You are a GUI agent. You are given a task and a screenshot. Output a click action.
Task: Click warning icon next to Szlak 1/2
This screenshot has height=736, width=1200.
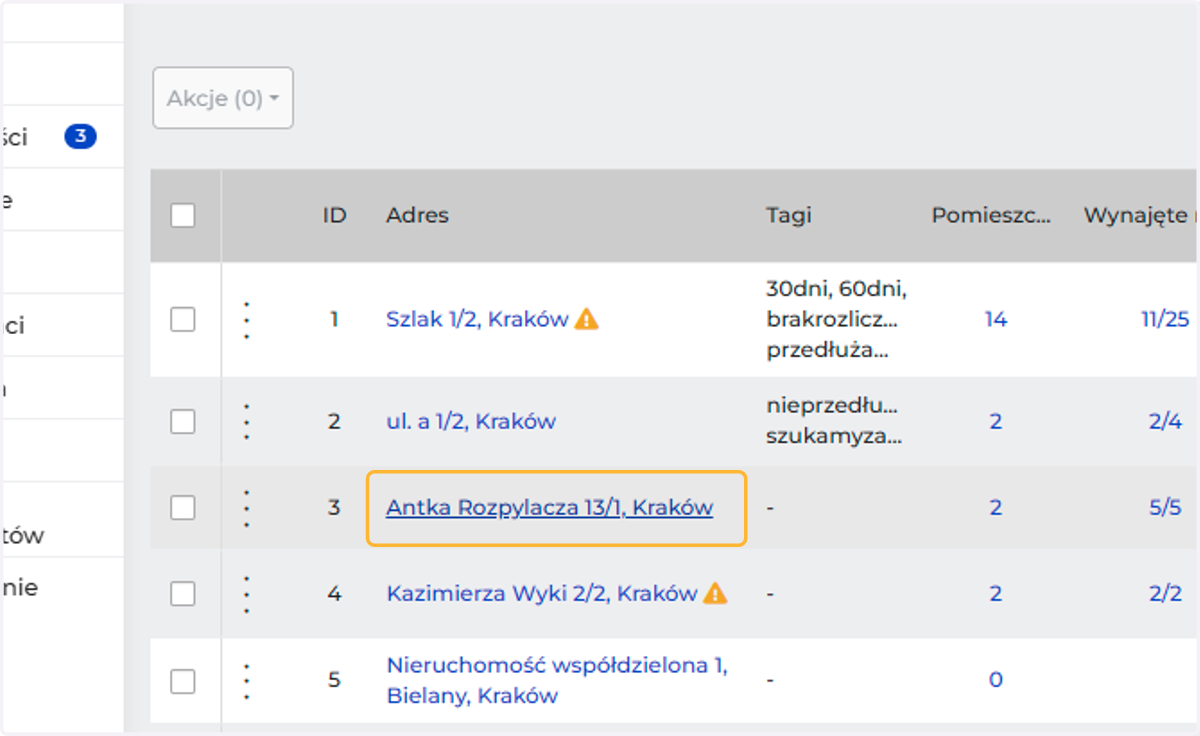point(587,319)
